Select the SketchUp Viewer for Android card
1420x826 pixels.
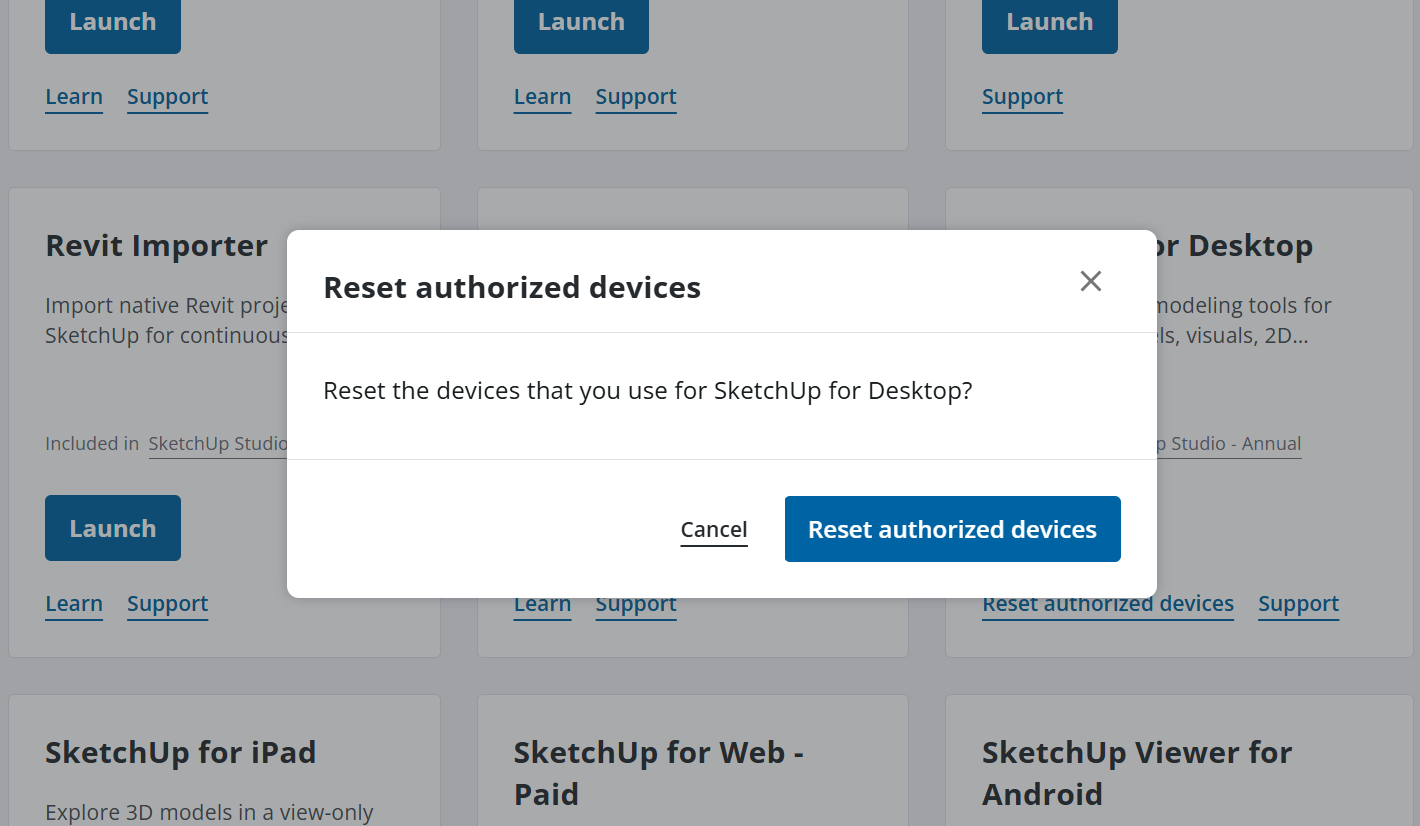[x=1137, y=772]
